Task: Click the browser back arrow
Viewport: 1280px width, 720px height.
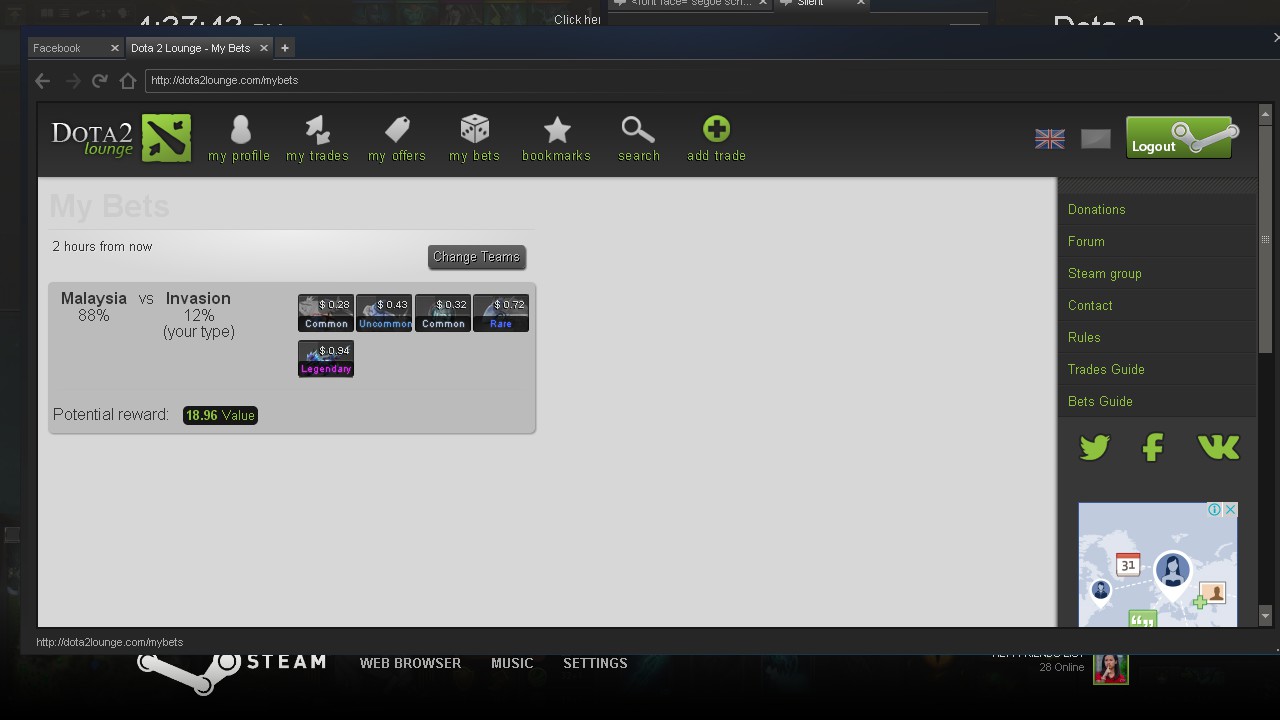Action: pos(42,81)
